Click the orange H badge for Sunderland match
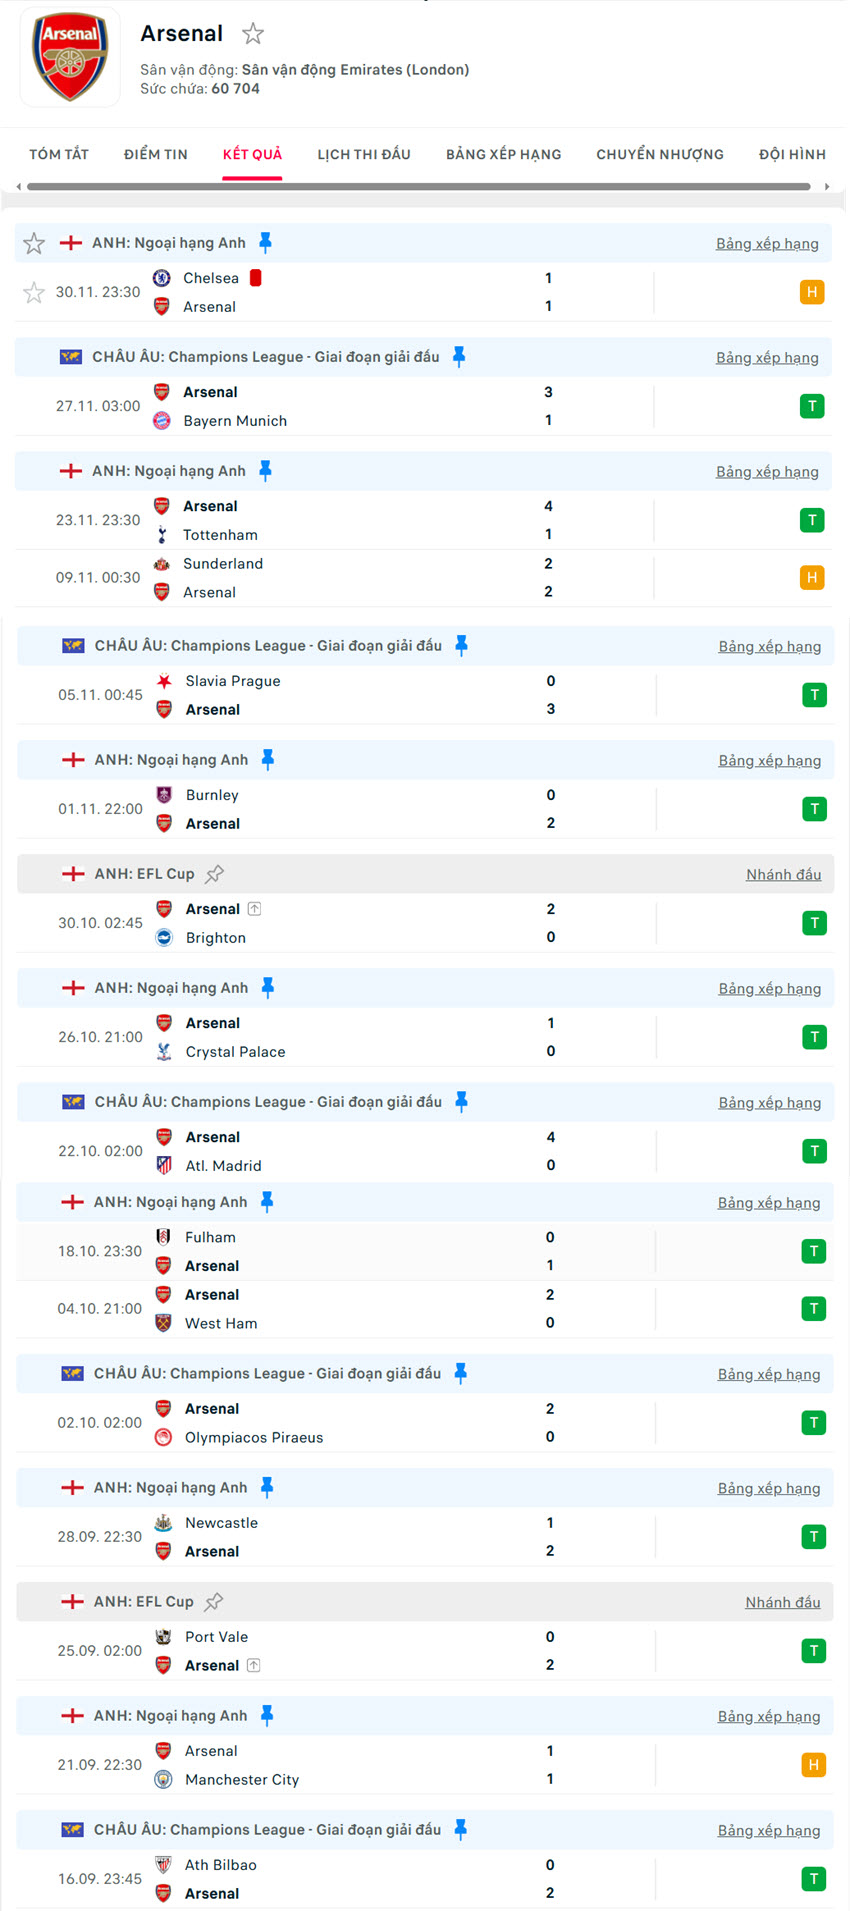850x1911 pixels. click(812, 578)
